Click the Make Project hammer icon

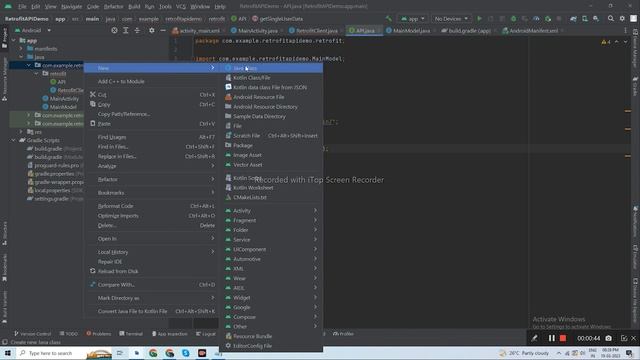point(389,19)
